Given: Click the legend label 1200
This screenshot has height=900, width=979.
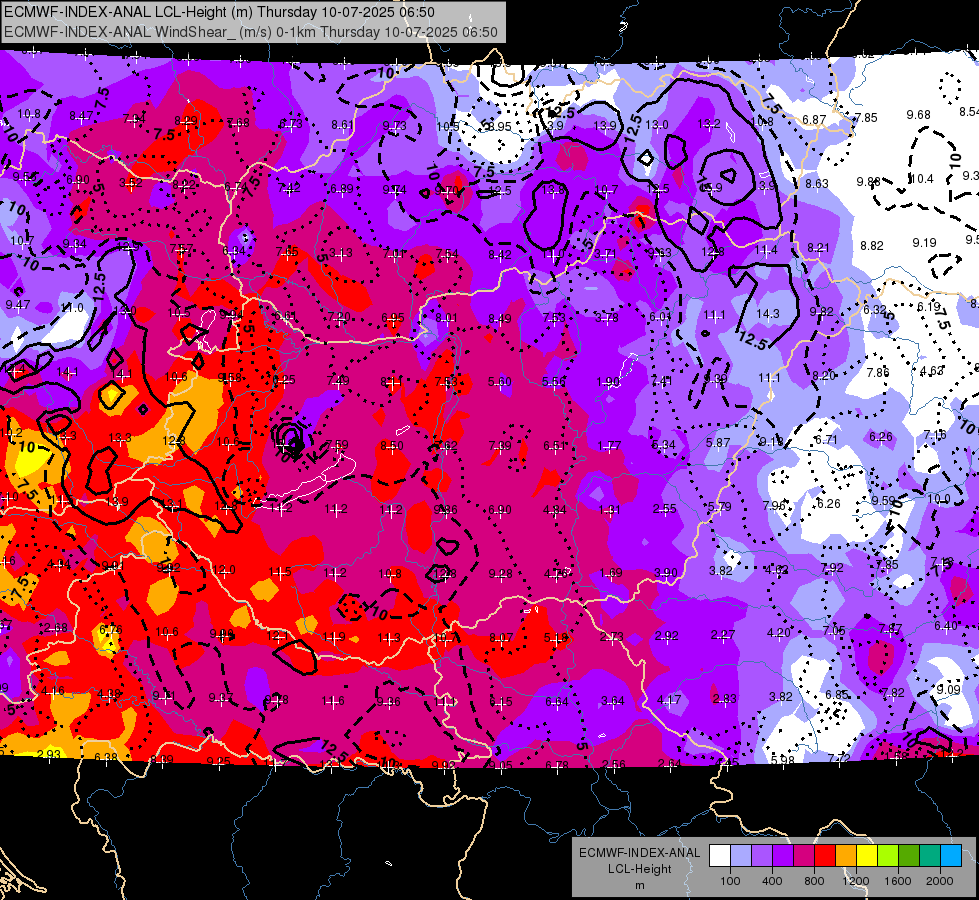Looking at the screenshot, I should click(x=855, y=881).
